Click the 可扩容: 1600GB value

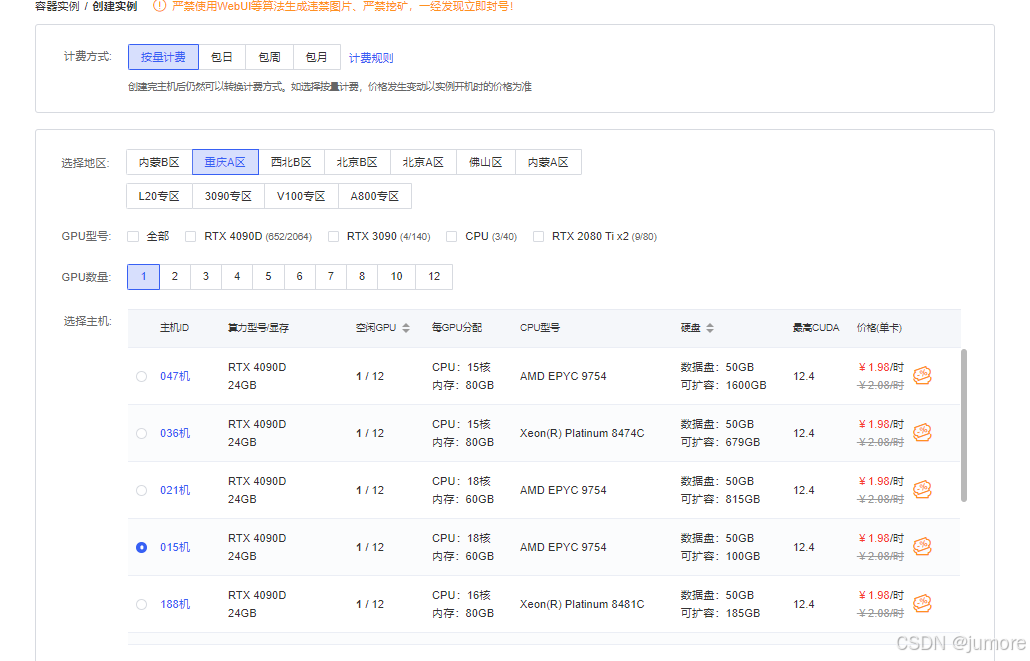click(x=724, y=386)
